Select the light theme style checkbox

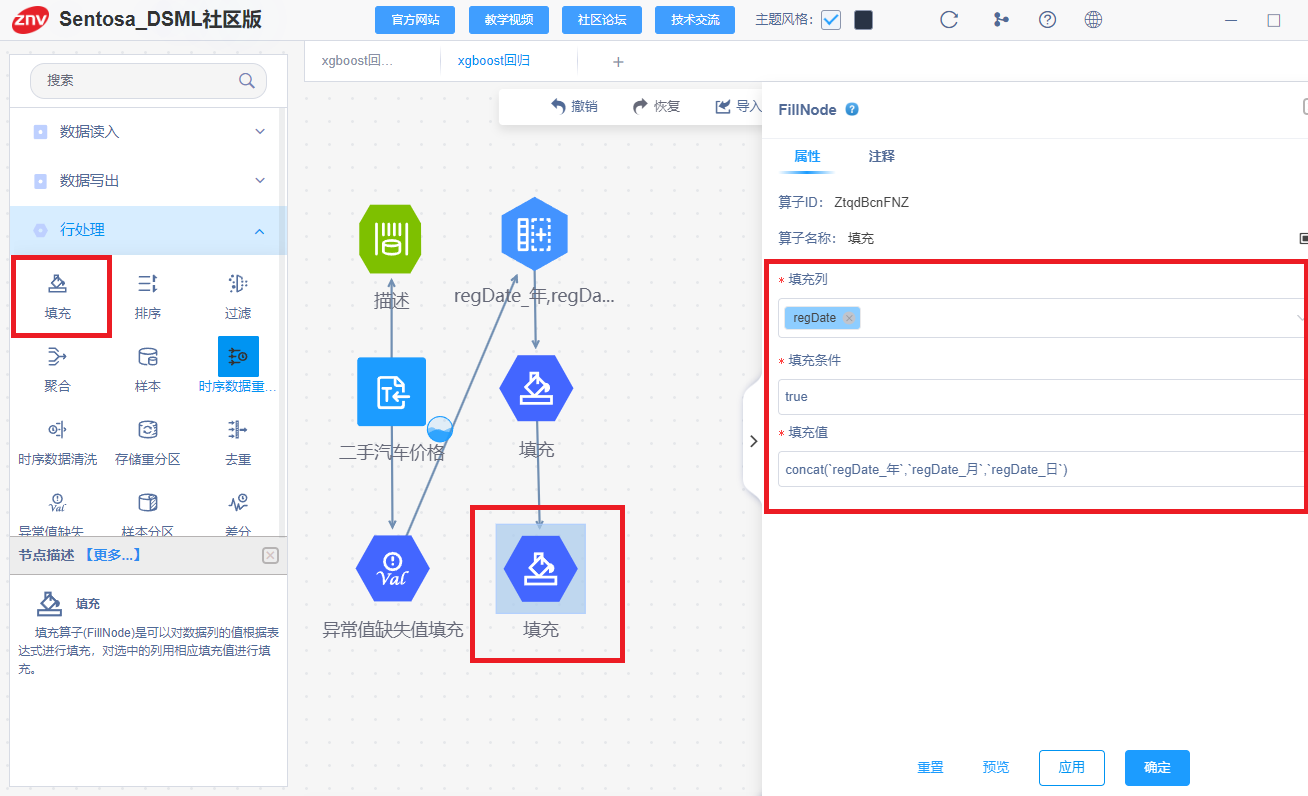tap(831, 20)
